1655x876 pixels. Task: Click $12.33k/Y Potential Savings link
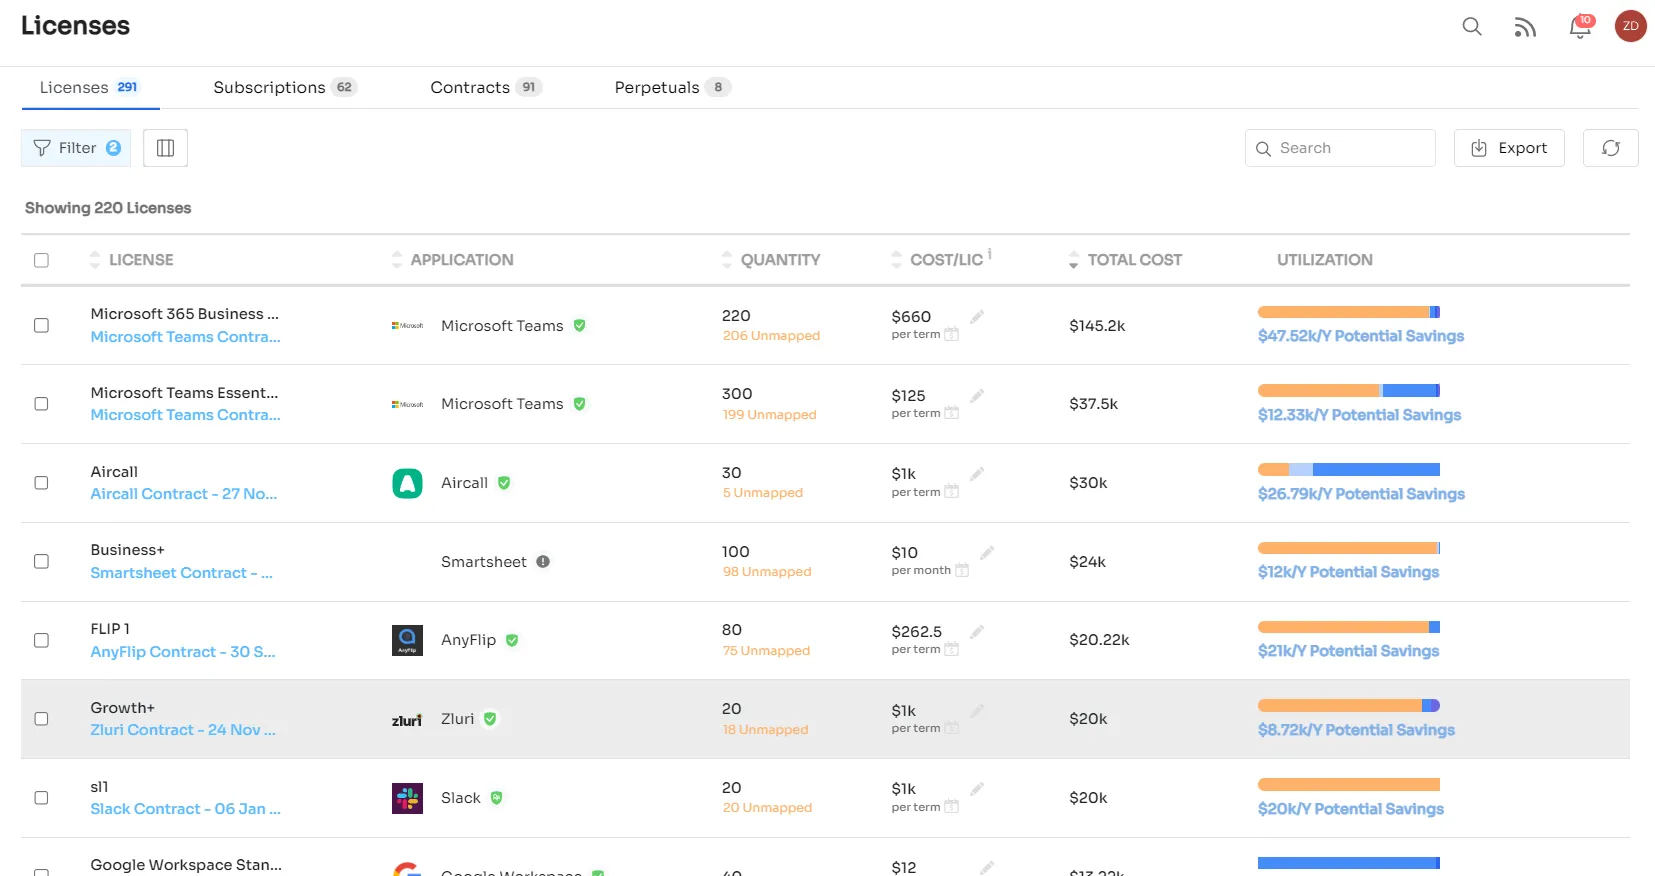pyautogui.click(x=1359, y=415)
